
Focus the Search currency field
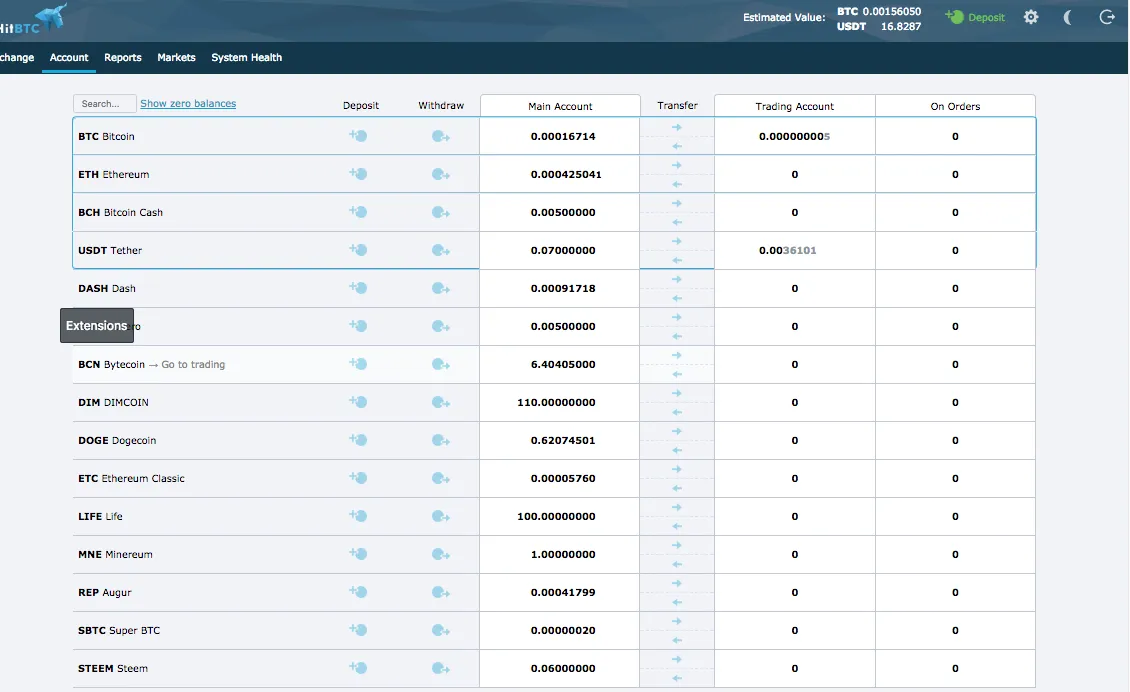(104, 104)
